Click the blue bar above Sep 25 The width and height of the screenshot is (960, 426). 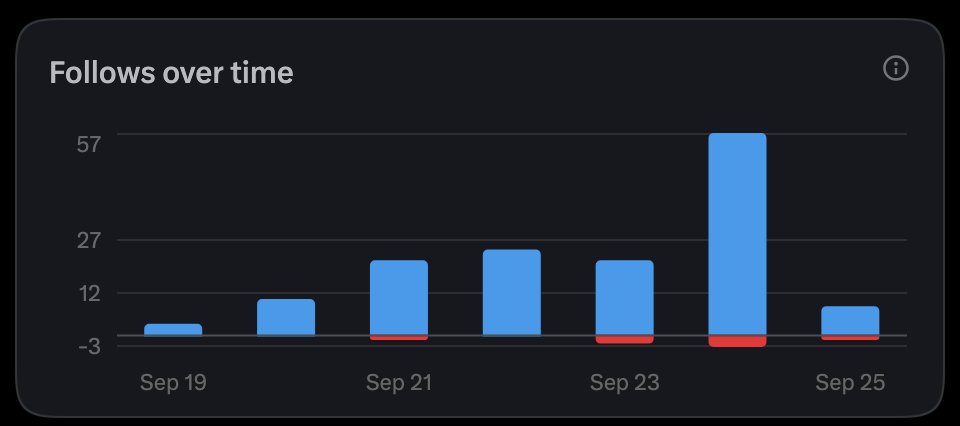click(850, 321)
